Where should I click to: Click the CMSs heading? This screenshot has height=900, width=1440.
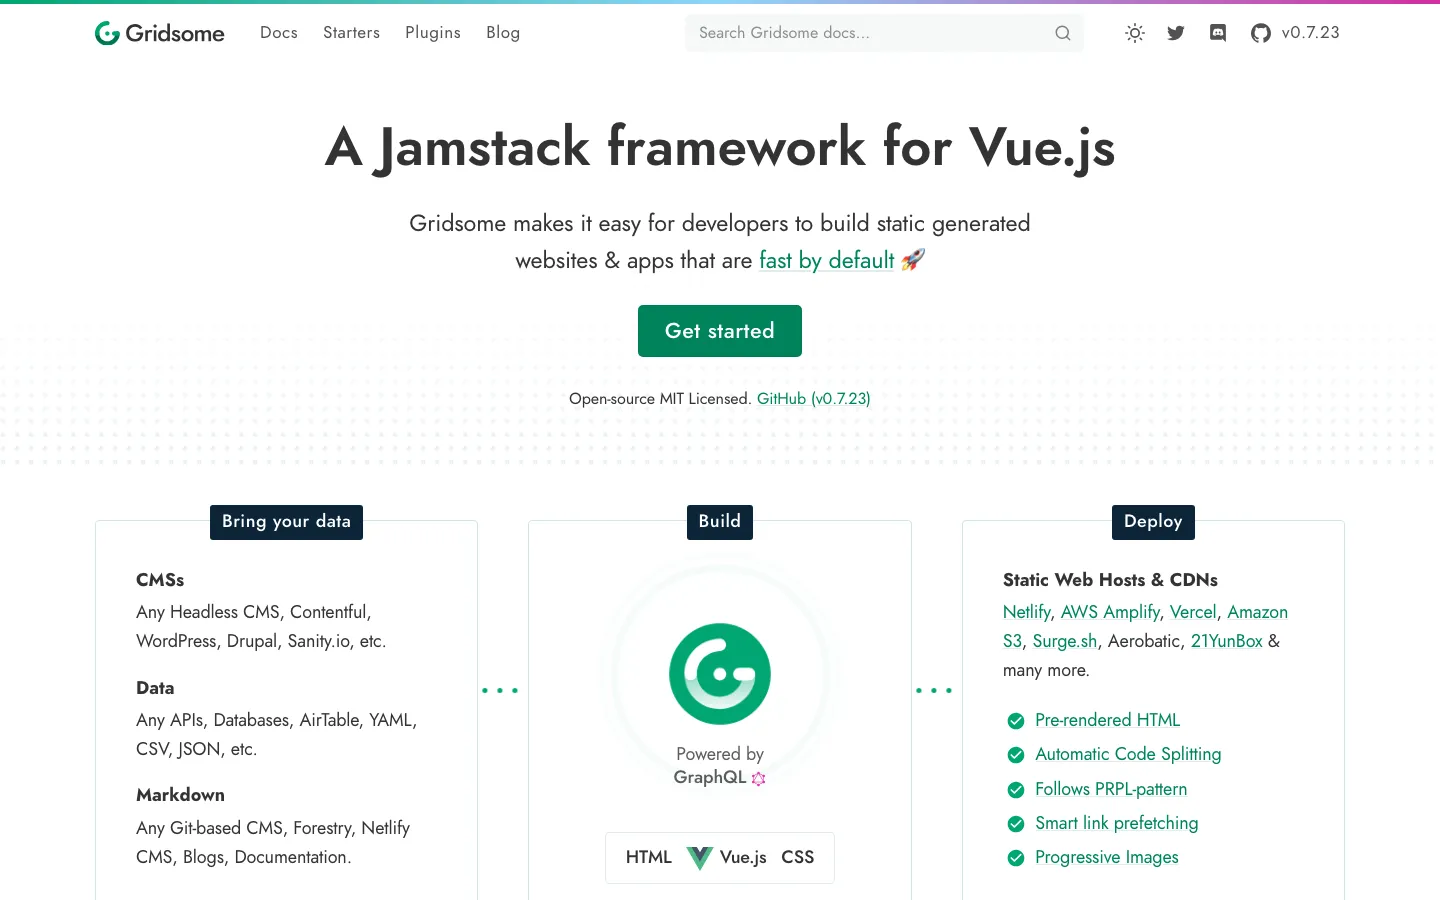pos(160,580)
